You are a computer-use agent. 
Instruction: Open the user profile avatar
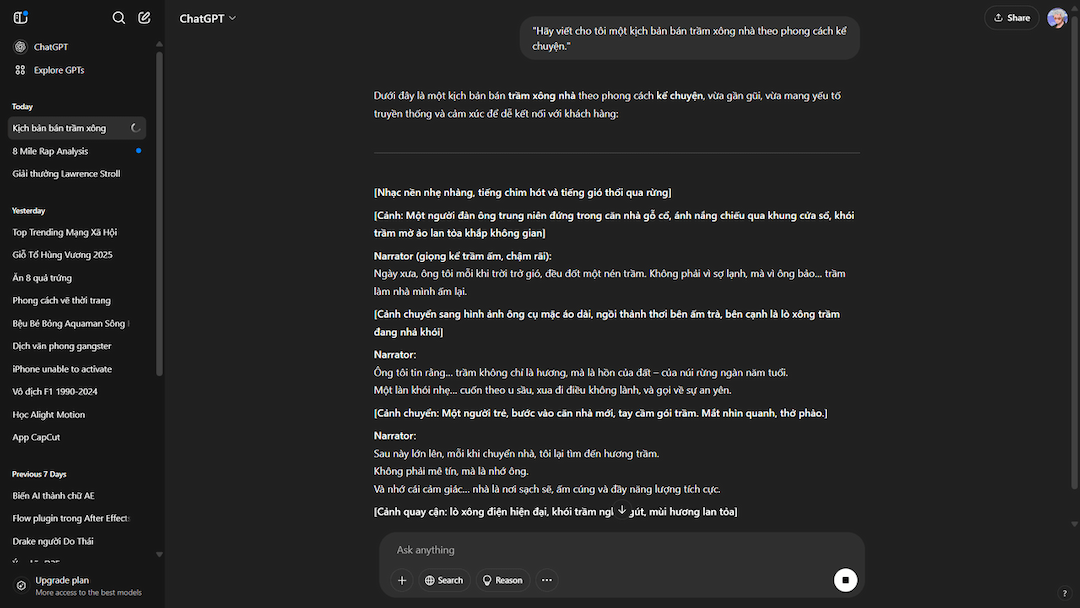[x=1057, y=18]
